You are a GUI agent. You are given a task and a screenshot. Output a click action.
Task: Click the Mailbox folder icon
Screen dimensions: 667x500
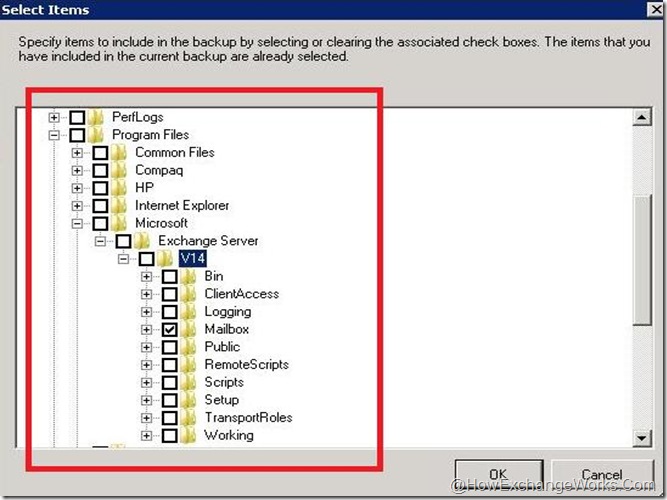[188, 329]
